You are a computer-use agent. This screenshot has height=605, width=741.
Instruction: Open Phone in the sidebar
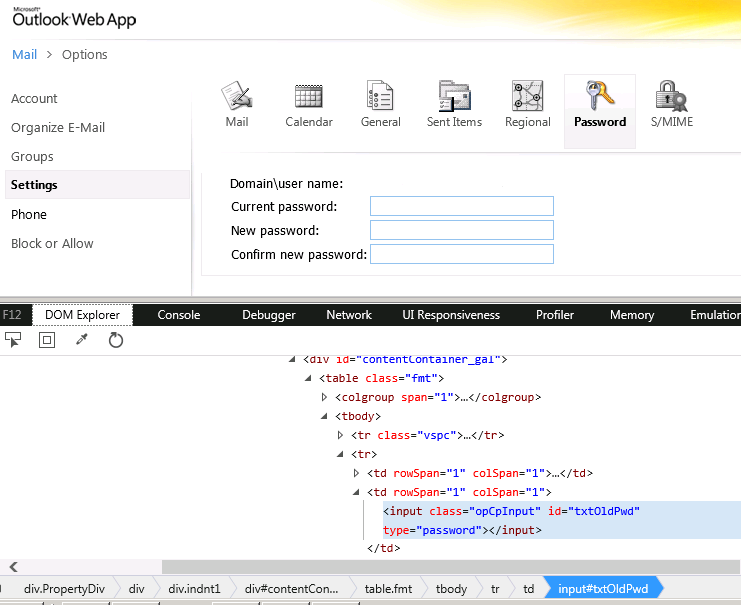[x=29, y=215]
